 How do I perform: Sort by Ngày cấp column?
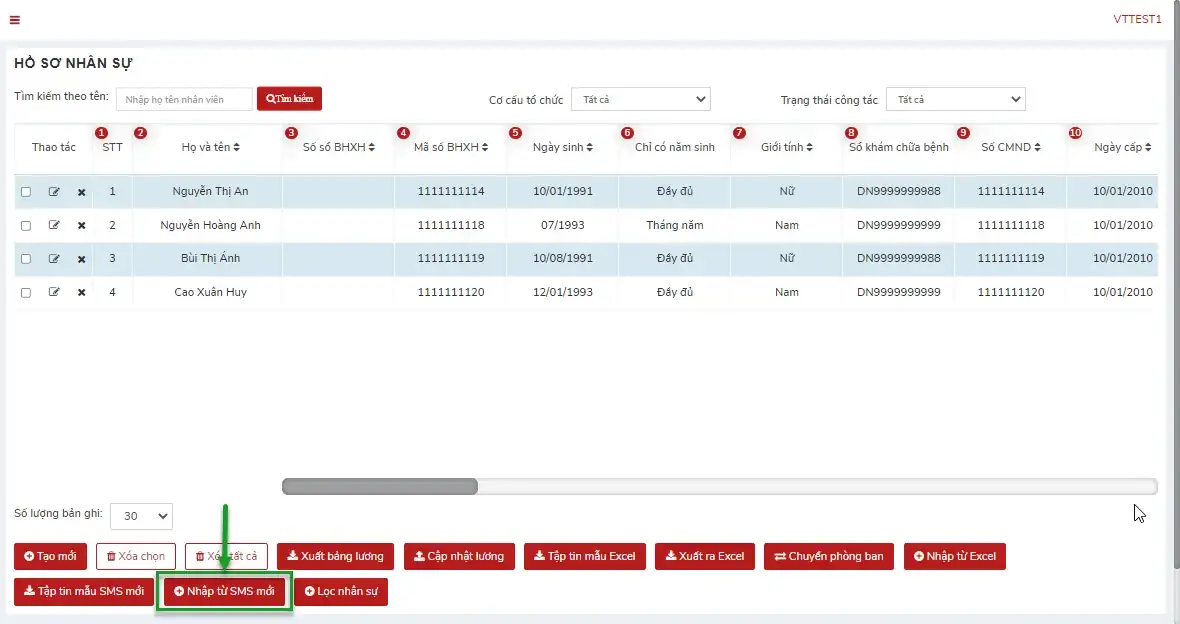tap(1123, 147)
